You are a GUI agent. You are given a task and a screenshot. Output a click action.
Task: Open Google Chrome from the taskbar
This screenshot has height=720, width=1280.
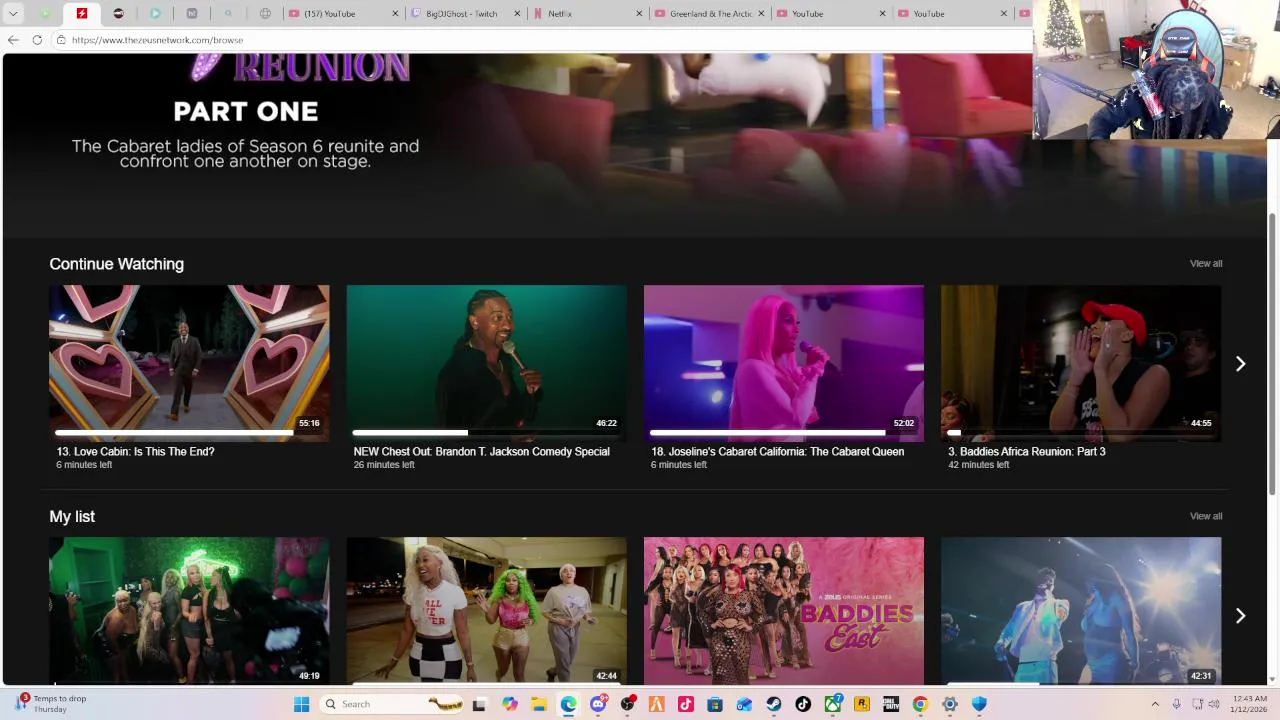tap(920, 704)
